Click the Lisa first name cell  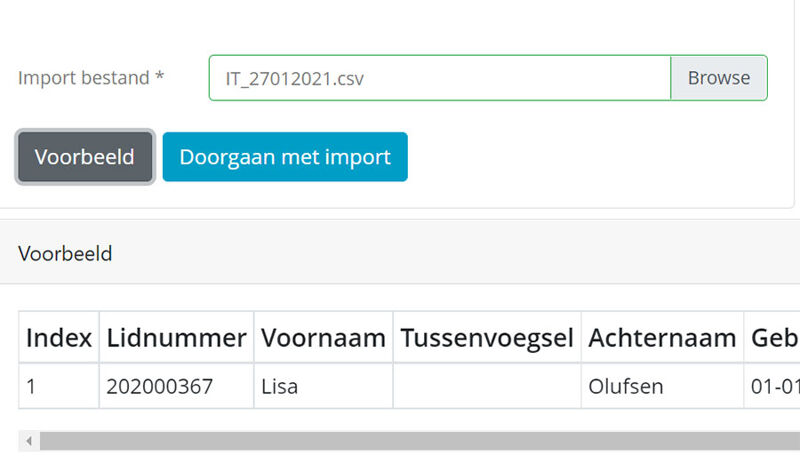[x=323, y=386]
